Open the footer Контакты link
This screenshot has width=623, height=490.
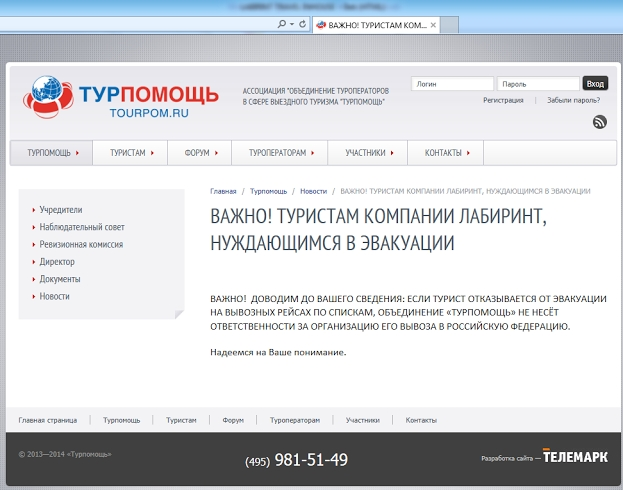(x=421, y=420)
